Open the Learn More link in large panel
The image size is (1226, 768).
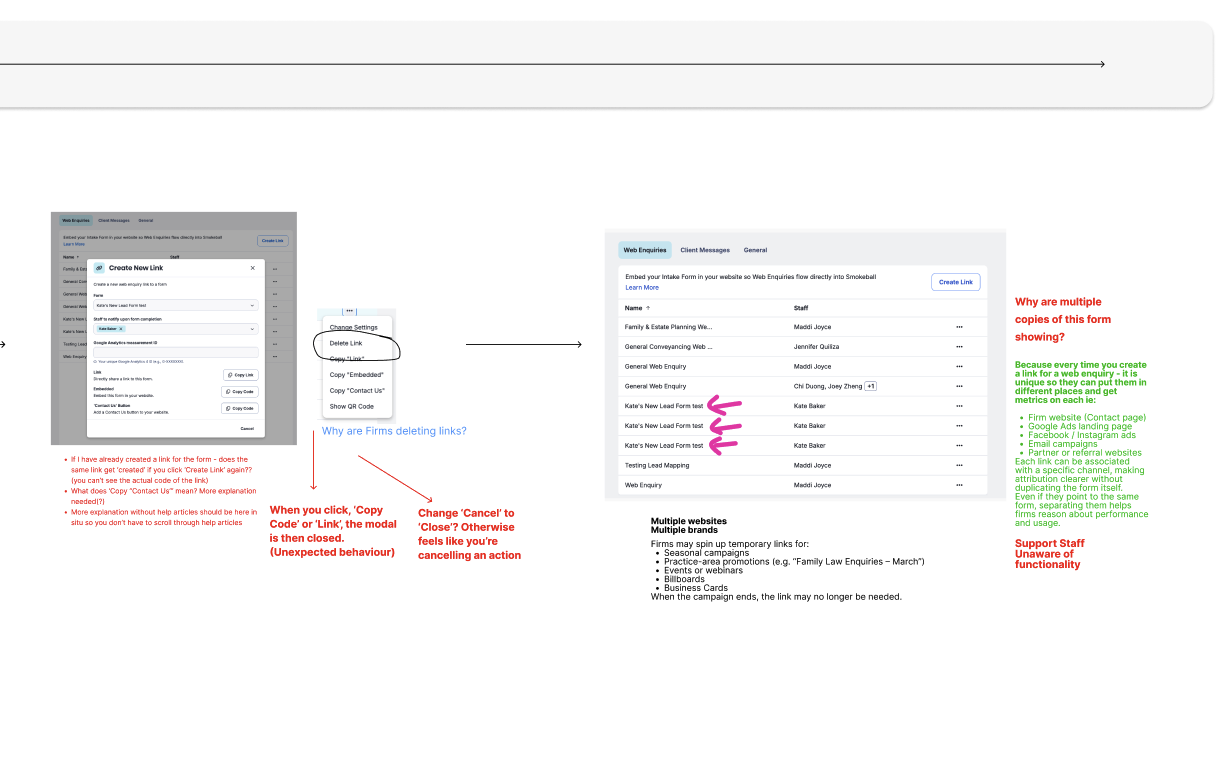click(642, 288)
